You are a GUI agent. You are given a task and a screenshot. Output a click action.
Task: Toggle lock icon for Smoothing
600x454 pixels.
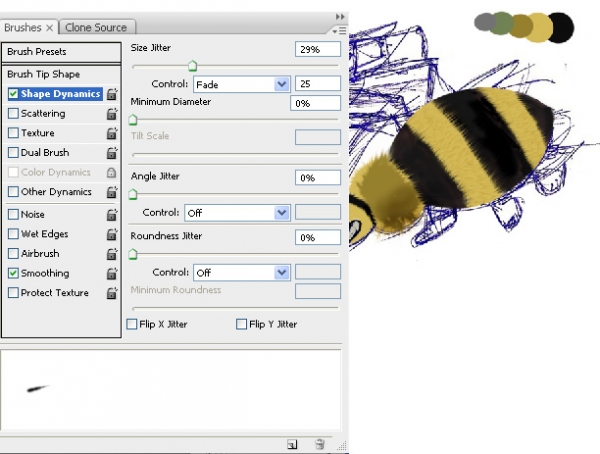(x=112, y=273)
